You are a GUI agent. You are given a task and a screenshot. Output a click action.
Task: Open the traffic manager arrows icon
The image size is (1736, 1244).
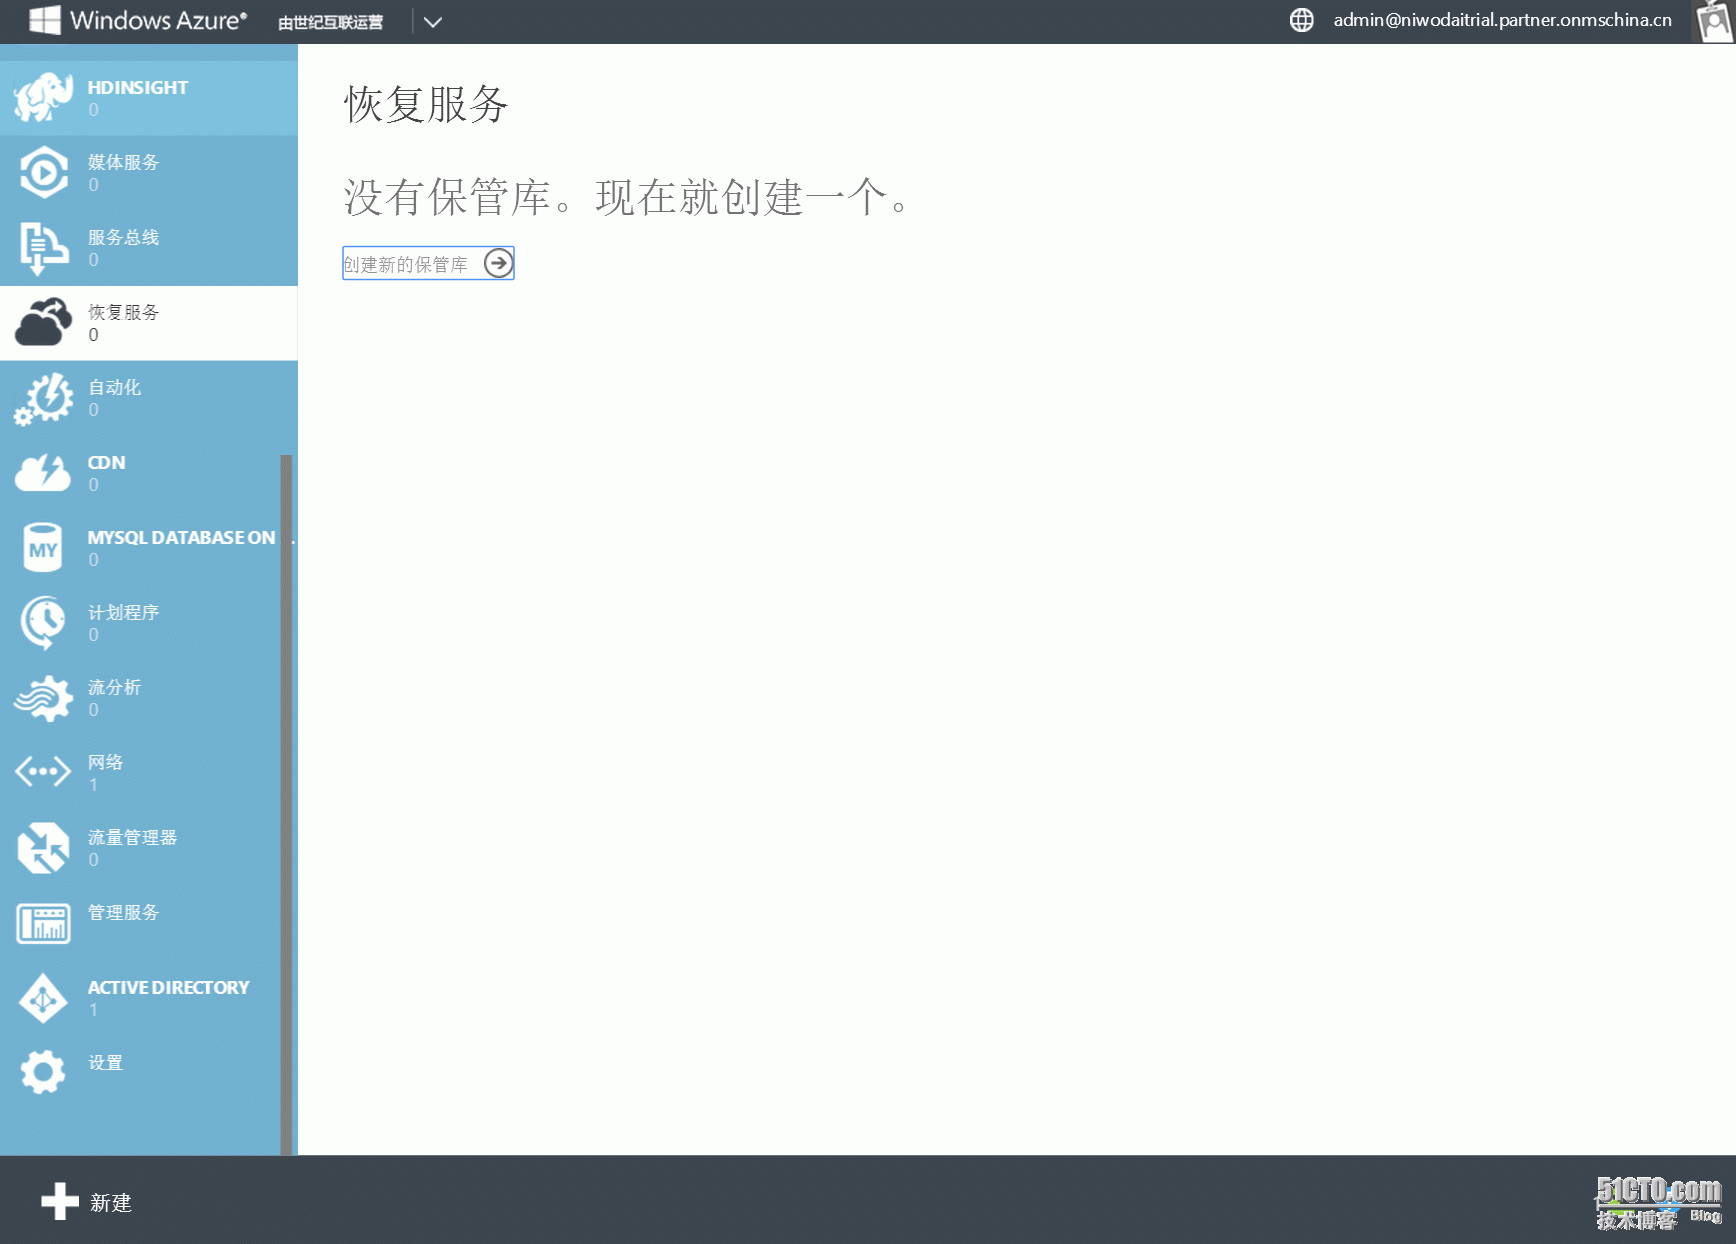[43, 848]
